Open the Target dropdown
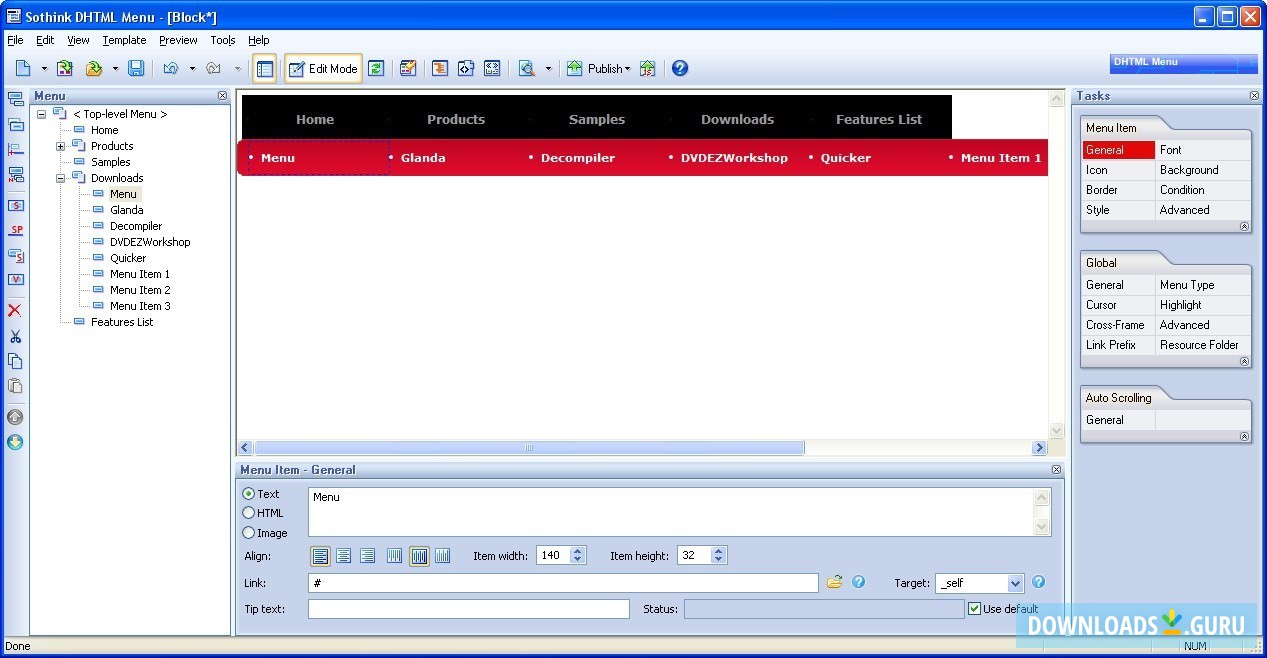Viewport: 1267px width, 658px height. click(x=1014, y=582)
